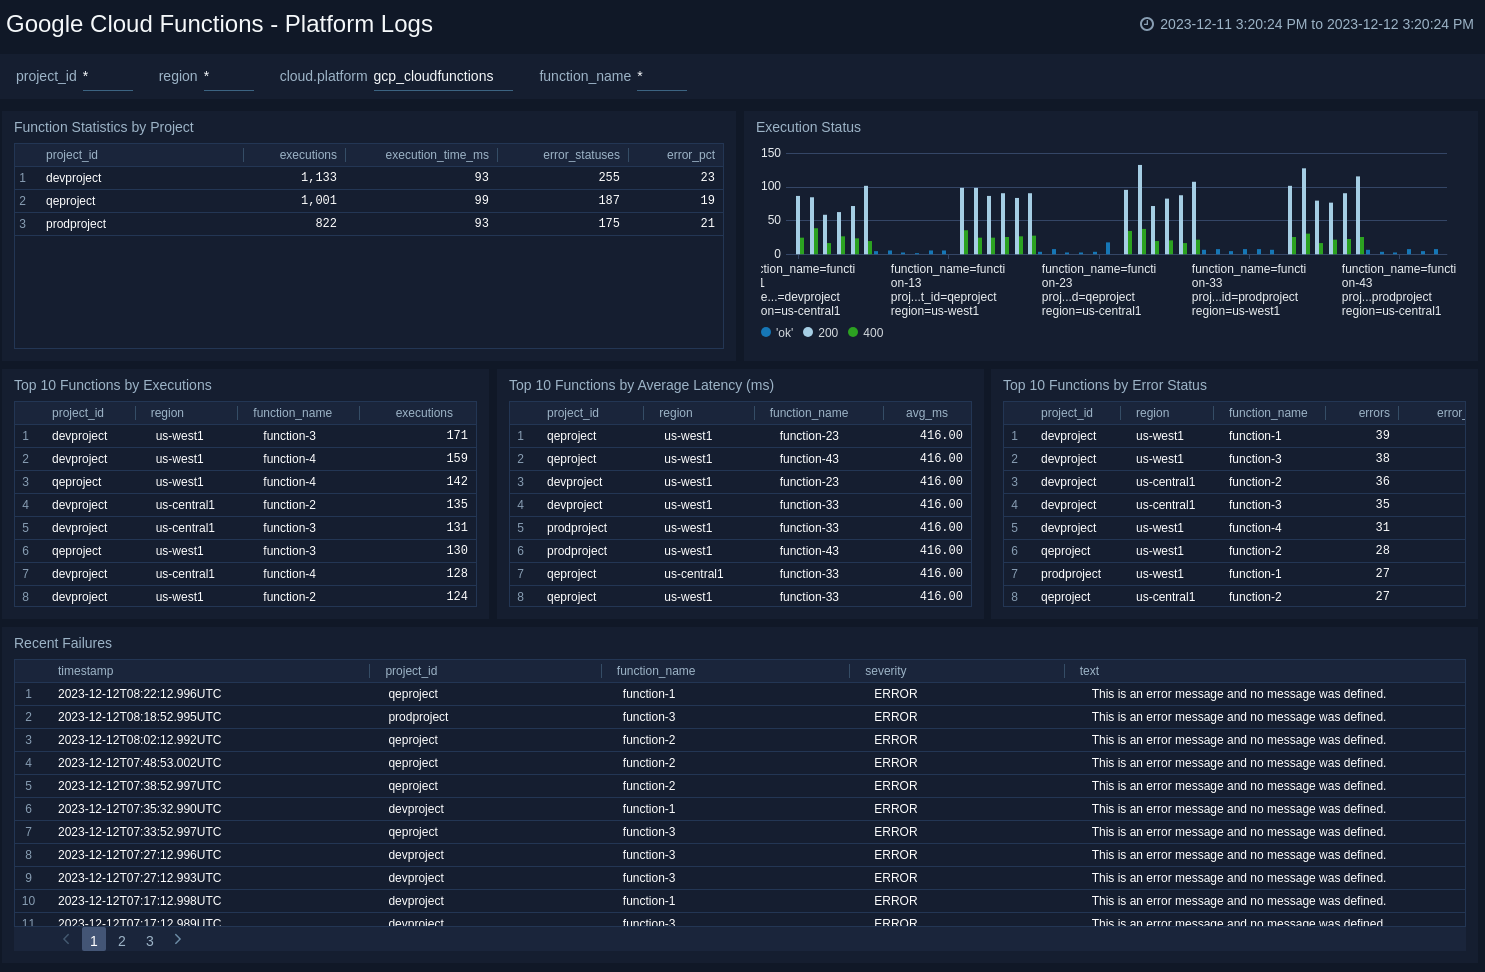The width and height of the screenshot is (1485, 972).
Task: Select page 2 in Recent Failures pagination
Action: tap(122, 940)
